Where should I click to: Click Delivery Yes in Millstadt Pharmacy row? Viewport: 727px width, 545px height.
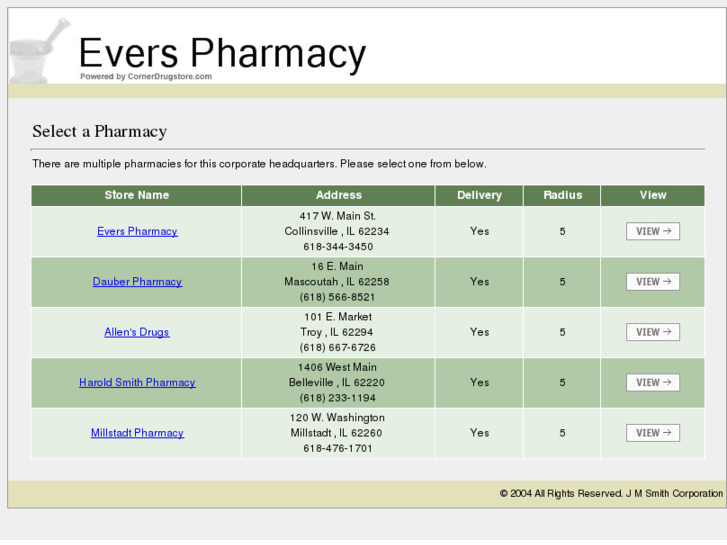[x=479, y=433]
